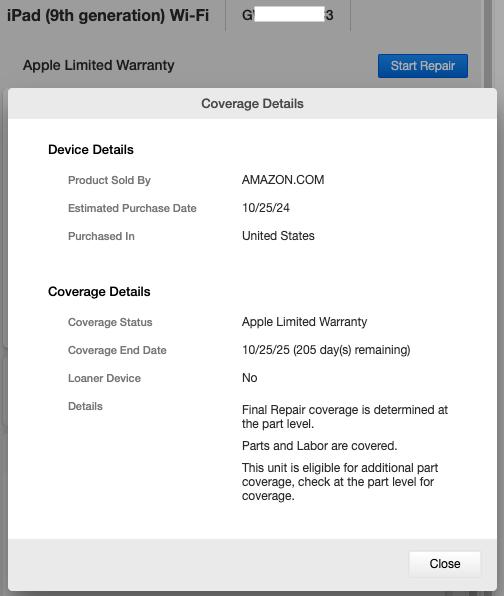Screen dimensions: 504x596
Task: Select the United States purchase country
Action: [278, 236]
